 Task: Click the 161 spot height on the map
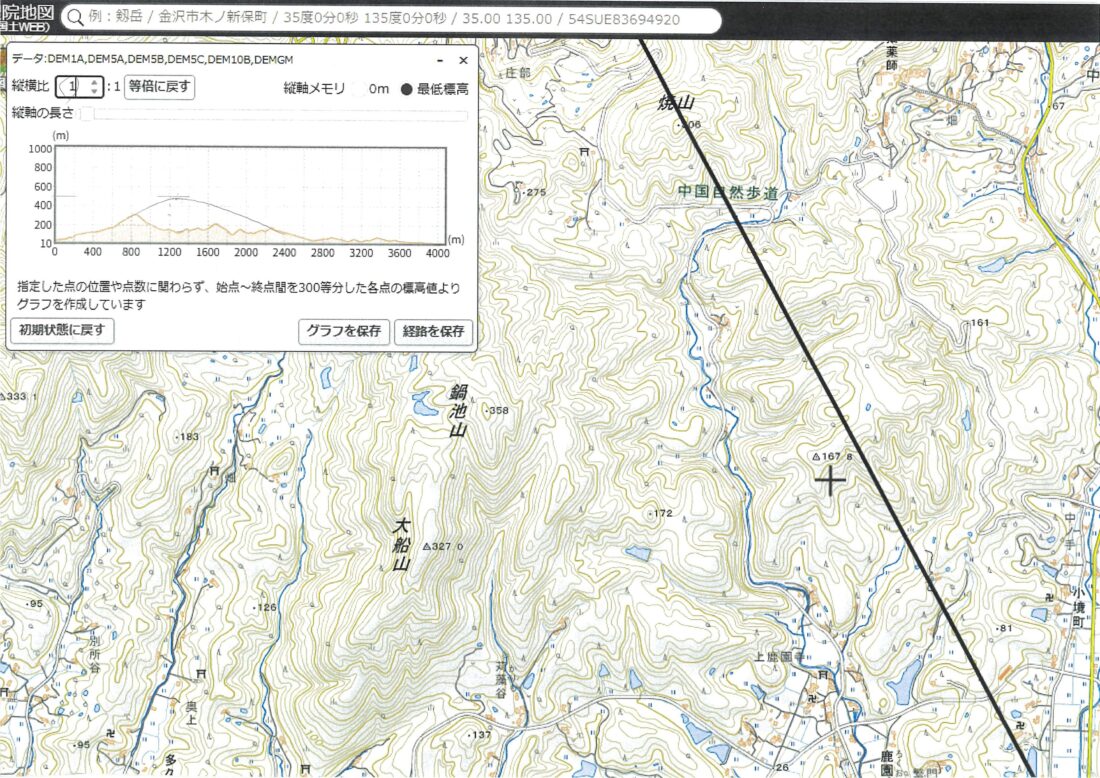pos(977,323)
